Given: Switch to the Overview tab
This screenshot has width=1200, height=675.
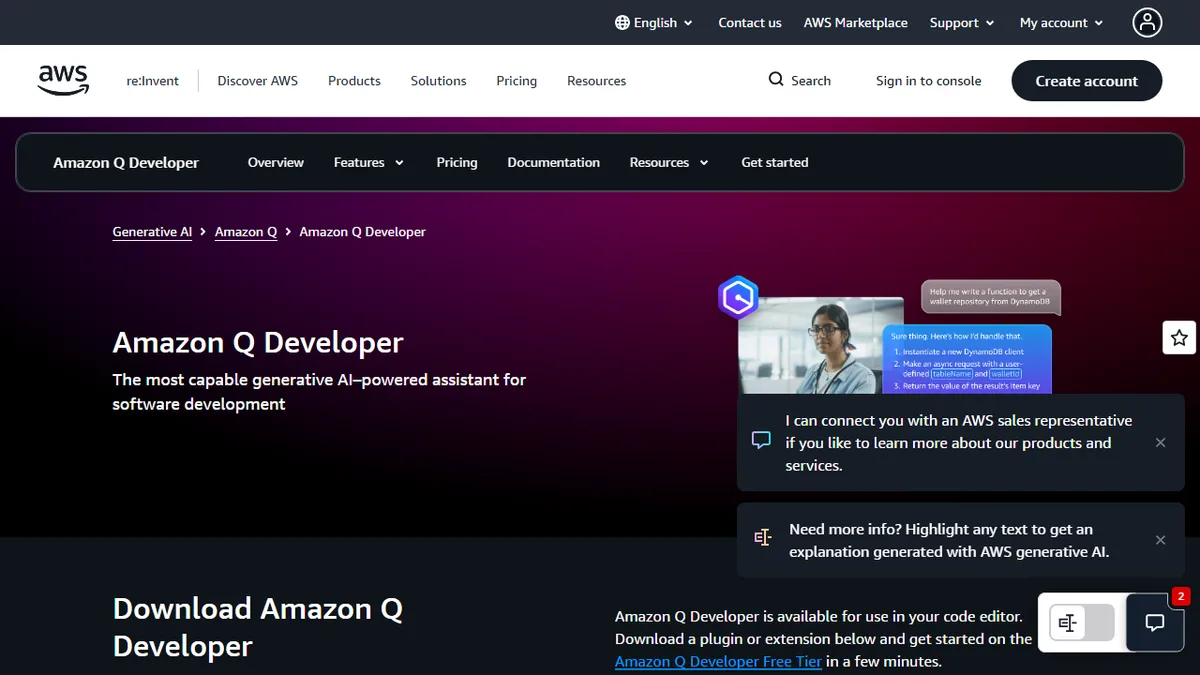Looking at the screenshot, I should point(276,162).
